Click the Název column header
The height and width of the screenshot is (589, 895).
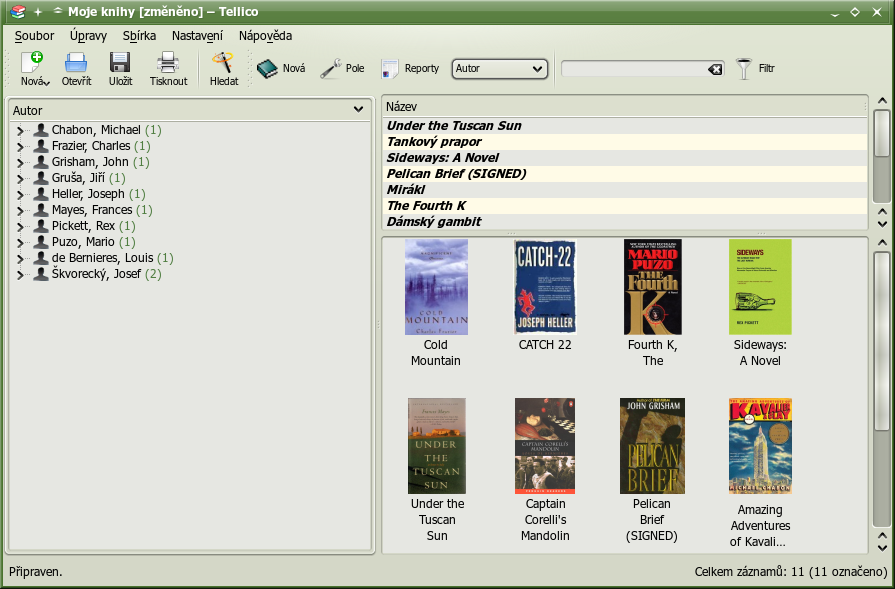tap(625, 106)
